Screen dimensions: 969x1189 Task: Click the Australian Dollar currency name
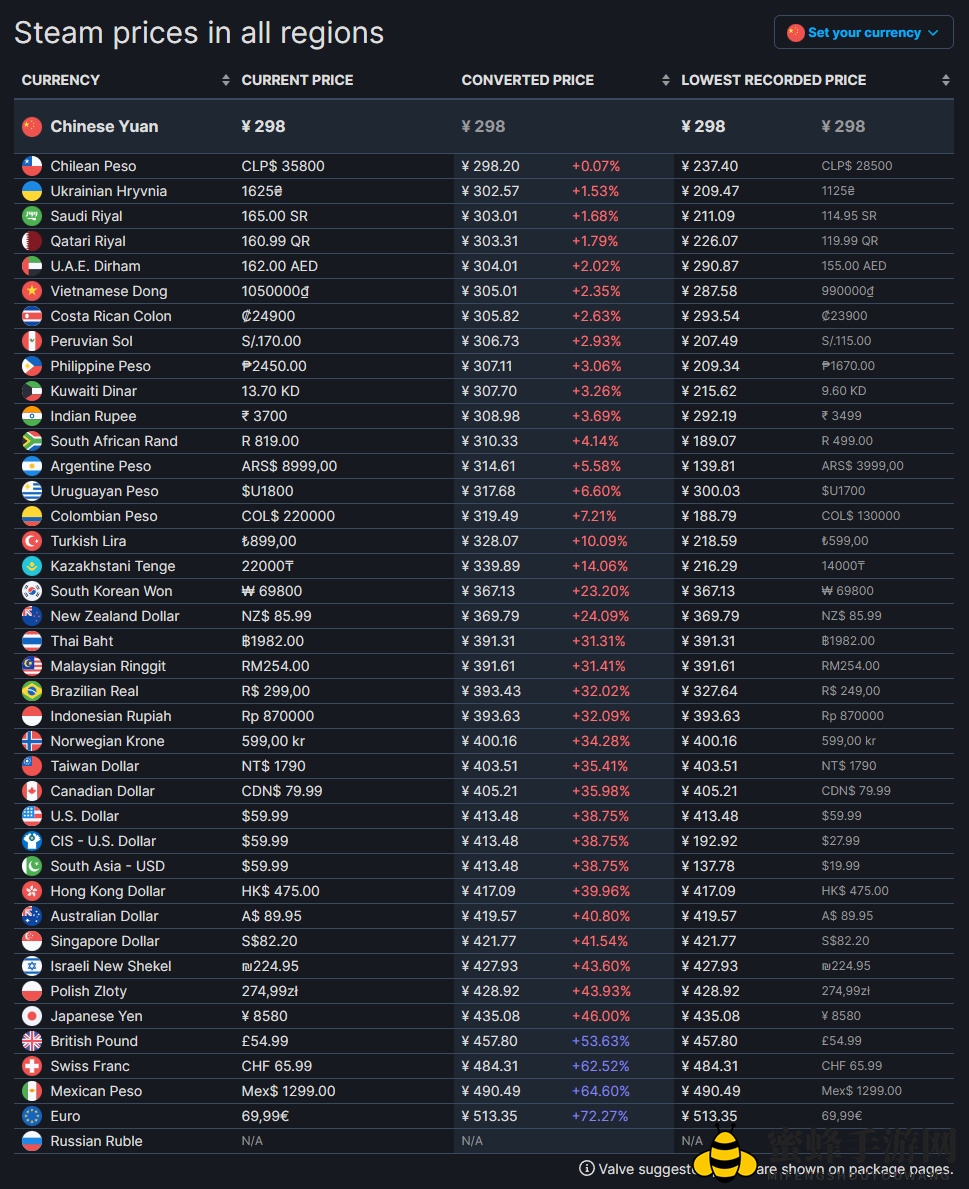click(x=105, y=916)
